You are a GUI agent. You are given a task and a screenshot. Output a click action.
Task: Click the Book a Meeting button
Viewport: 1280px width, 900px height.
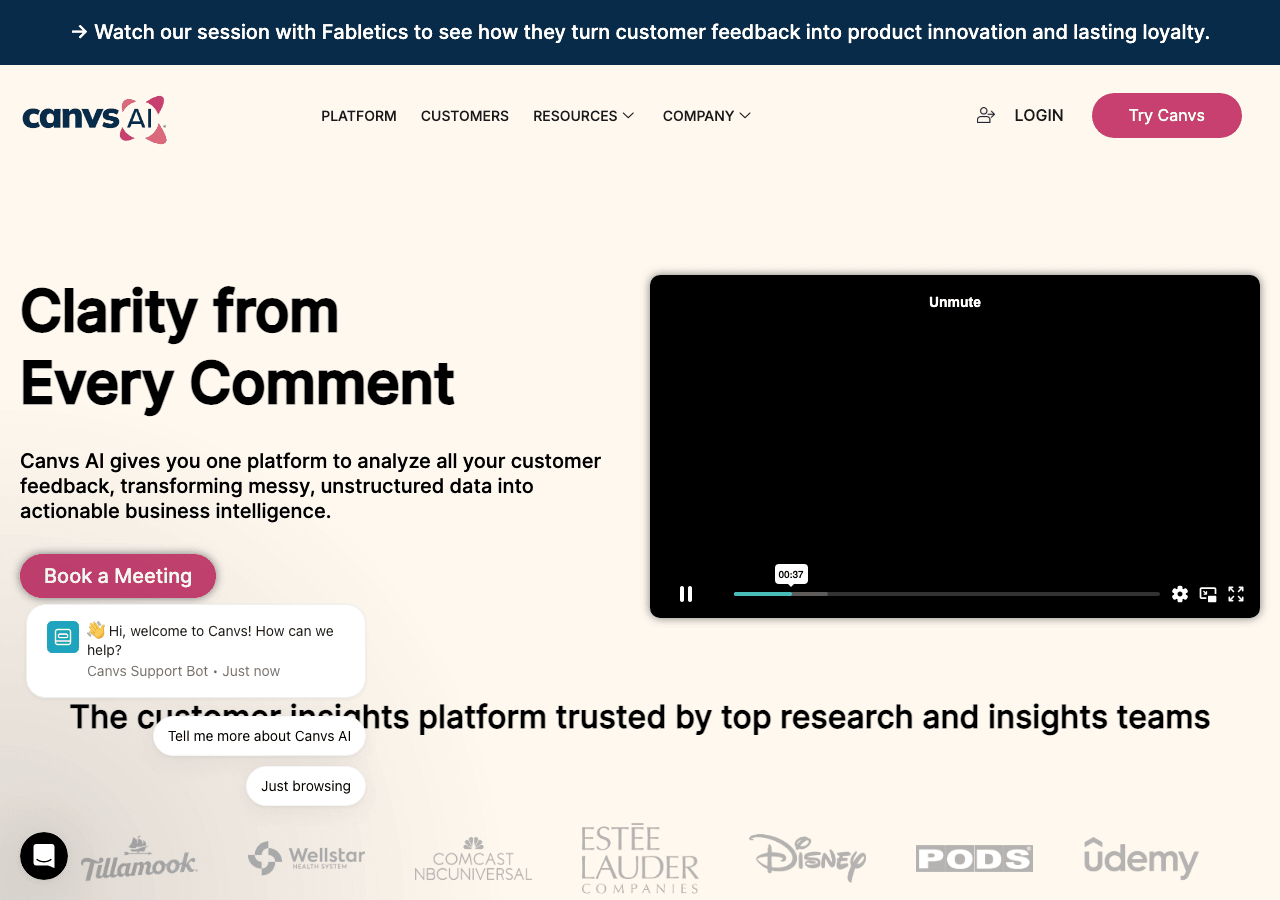pyautogui.click(x=118, y=576)
